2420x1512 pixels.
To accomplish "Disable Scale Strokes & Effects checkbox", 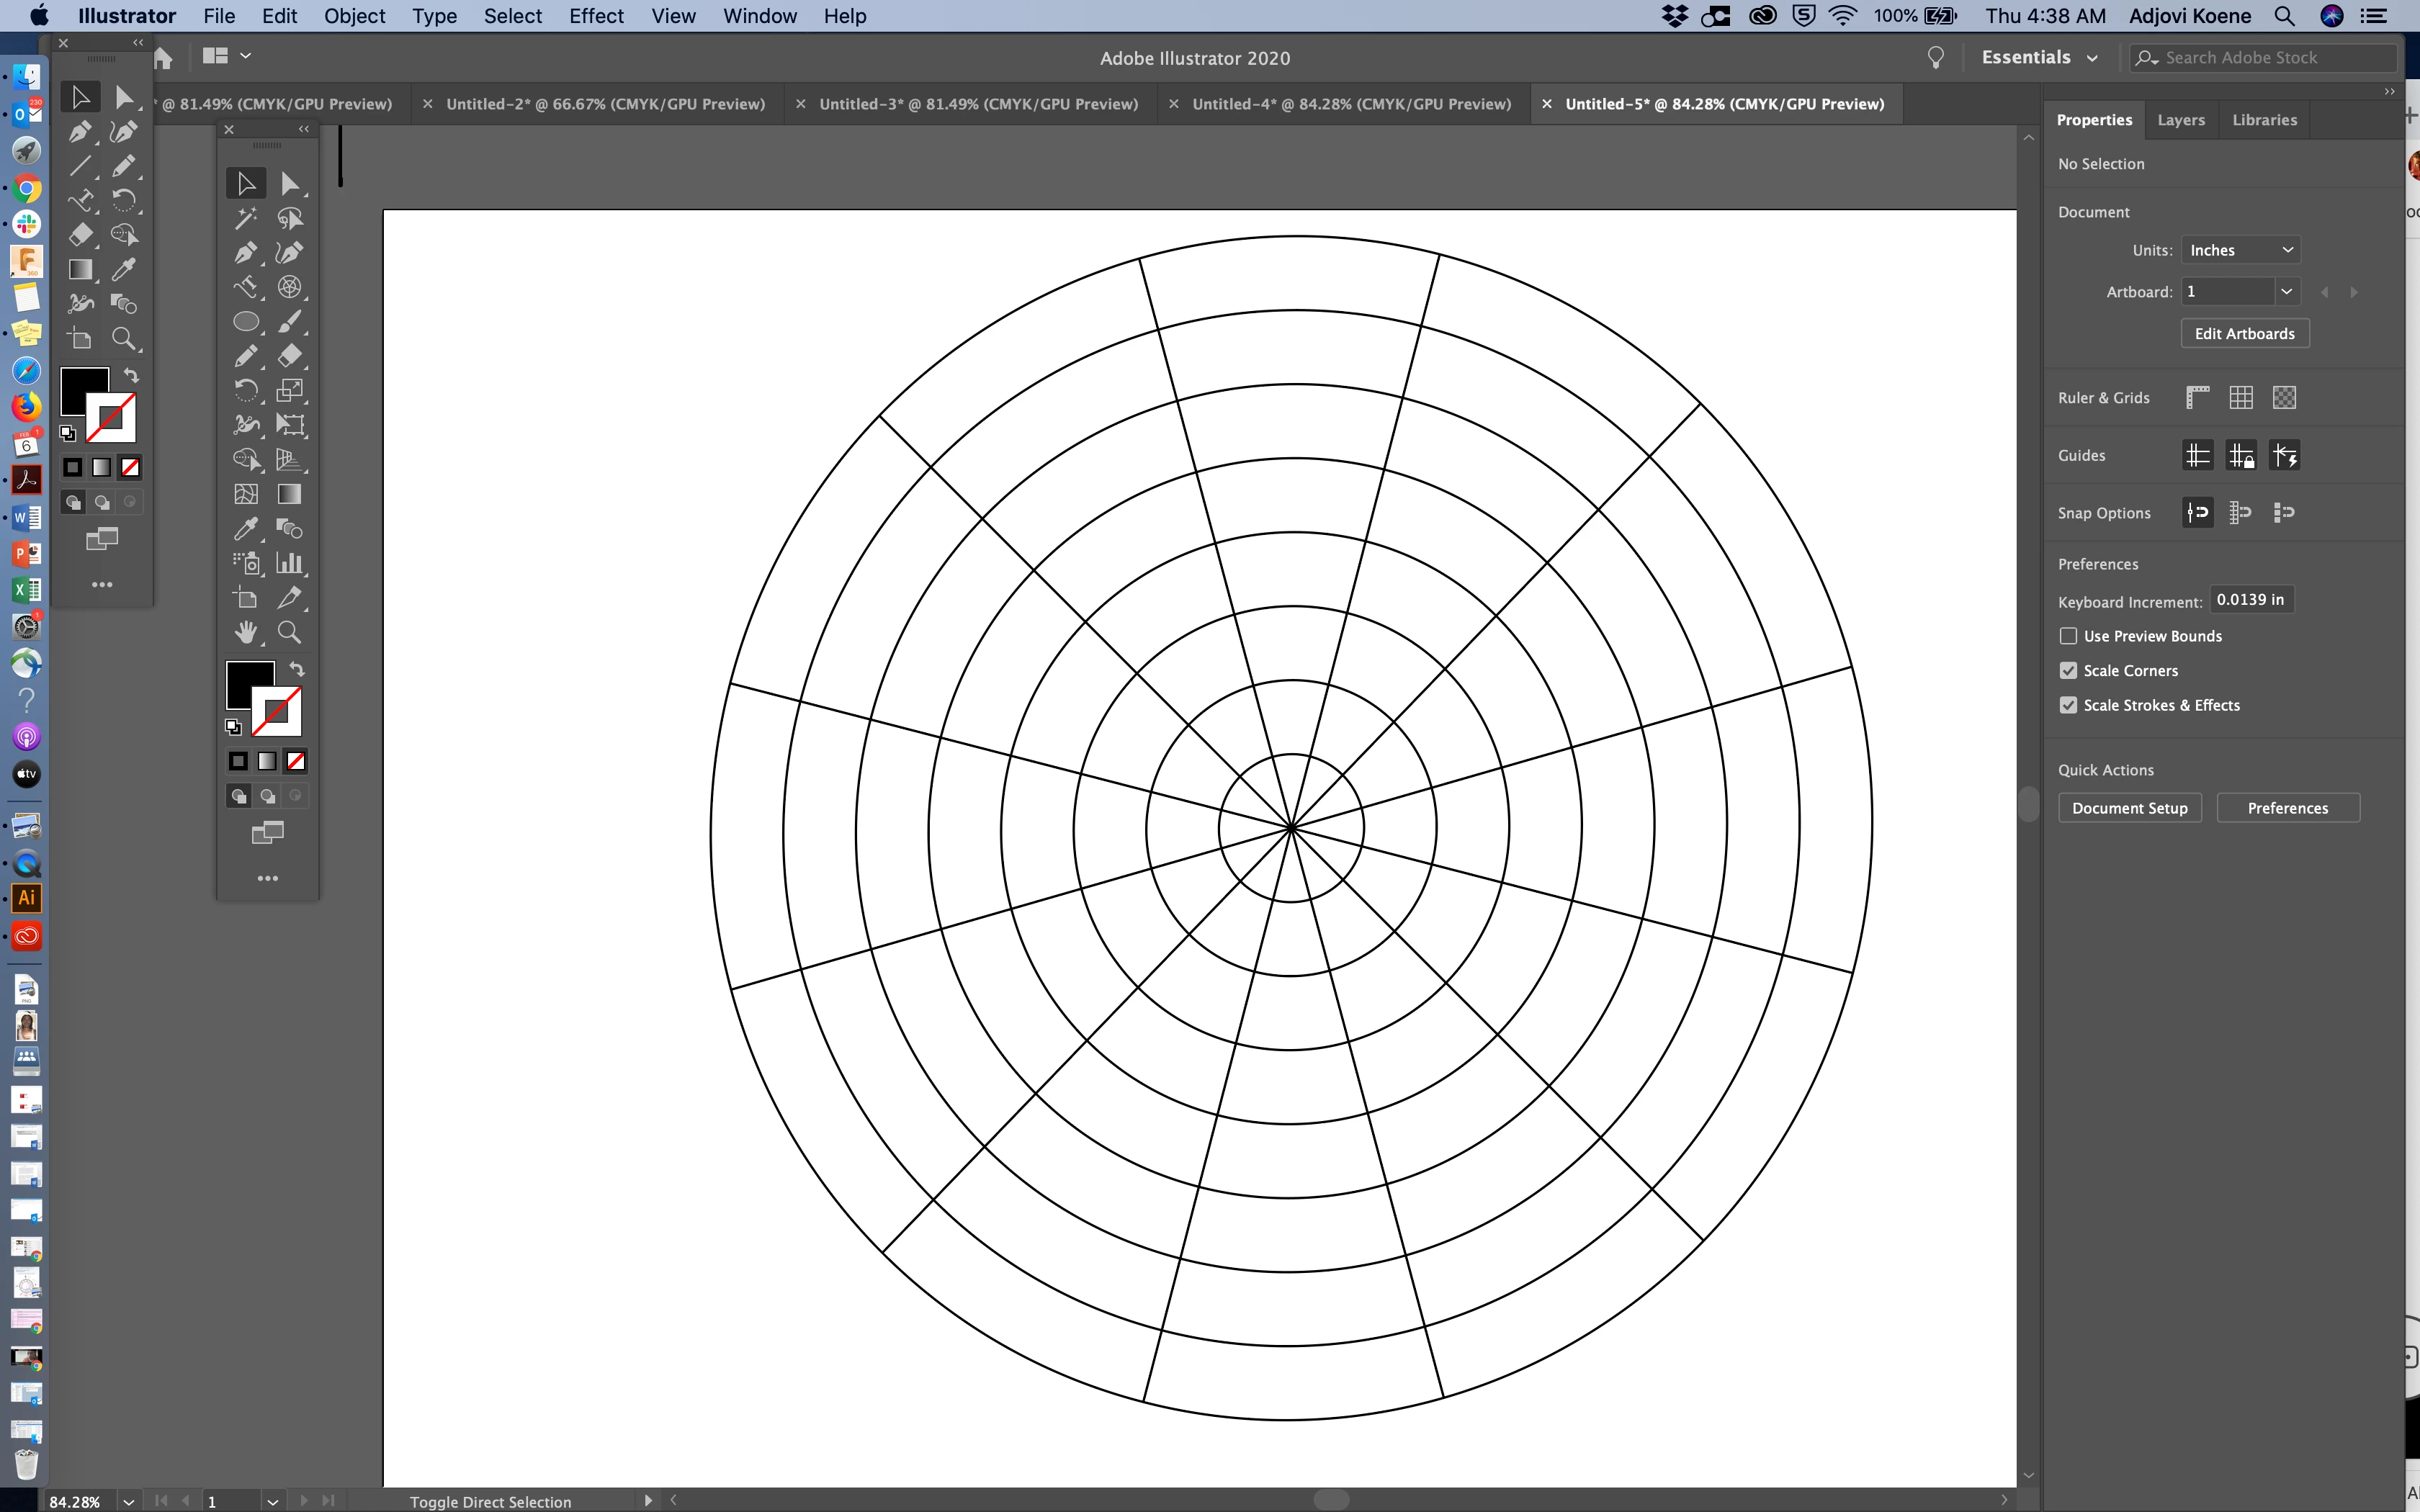I will pos(2068,705).
